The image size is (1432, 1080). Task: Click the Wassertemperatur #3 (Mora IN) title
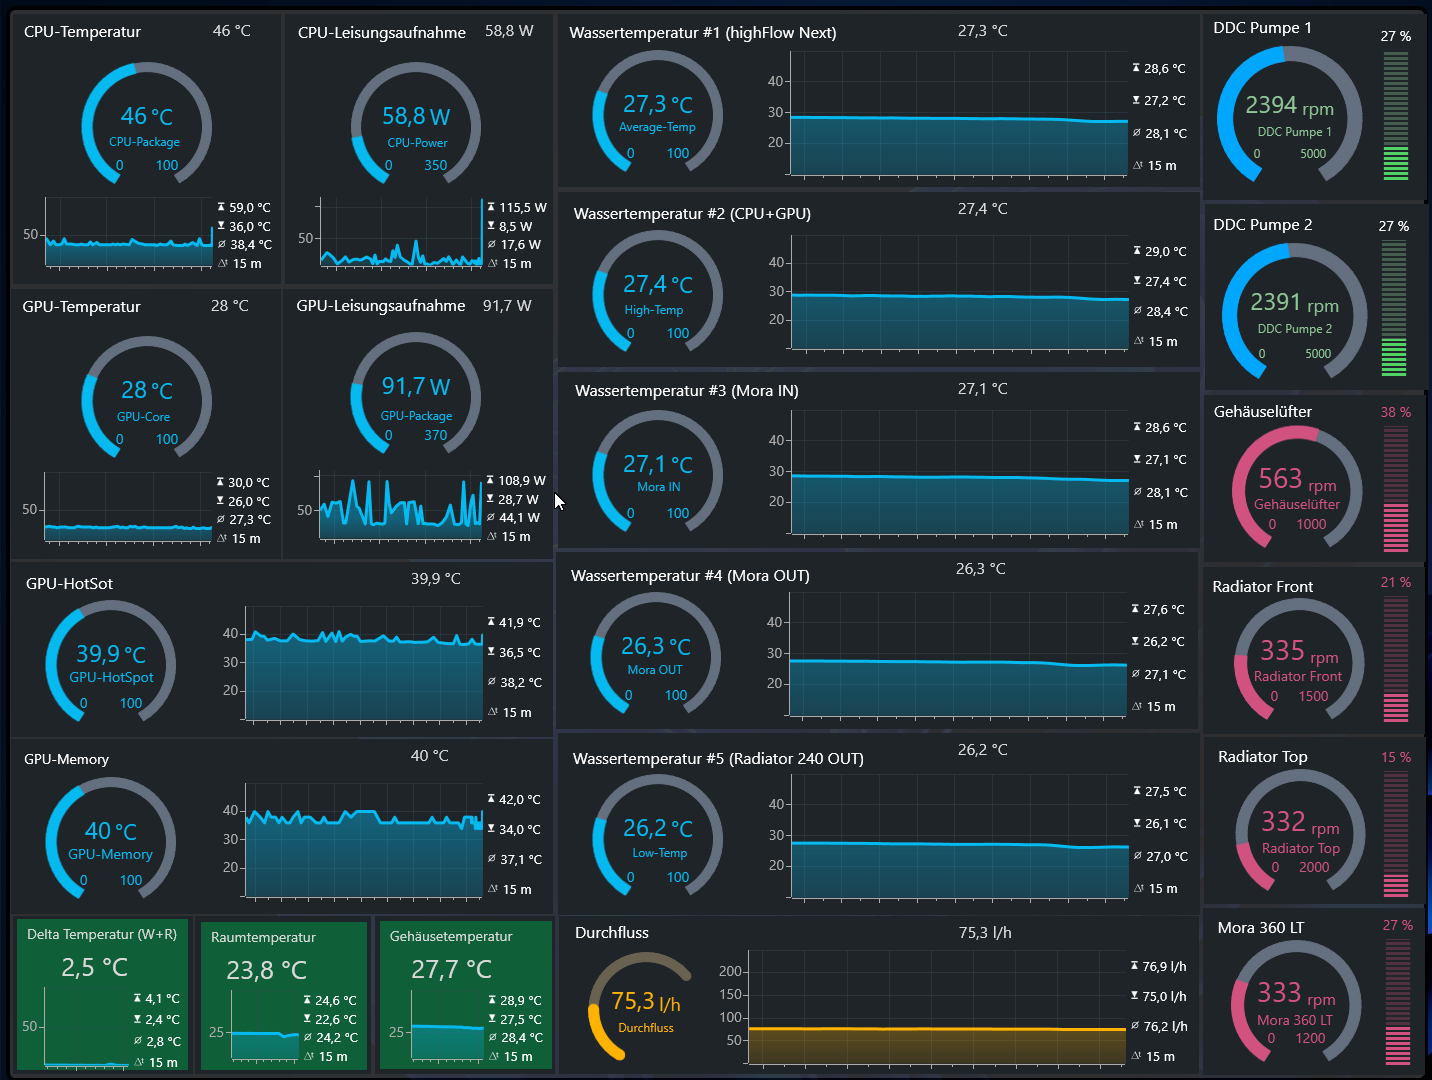pos(687,390)
